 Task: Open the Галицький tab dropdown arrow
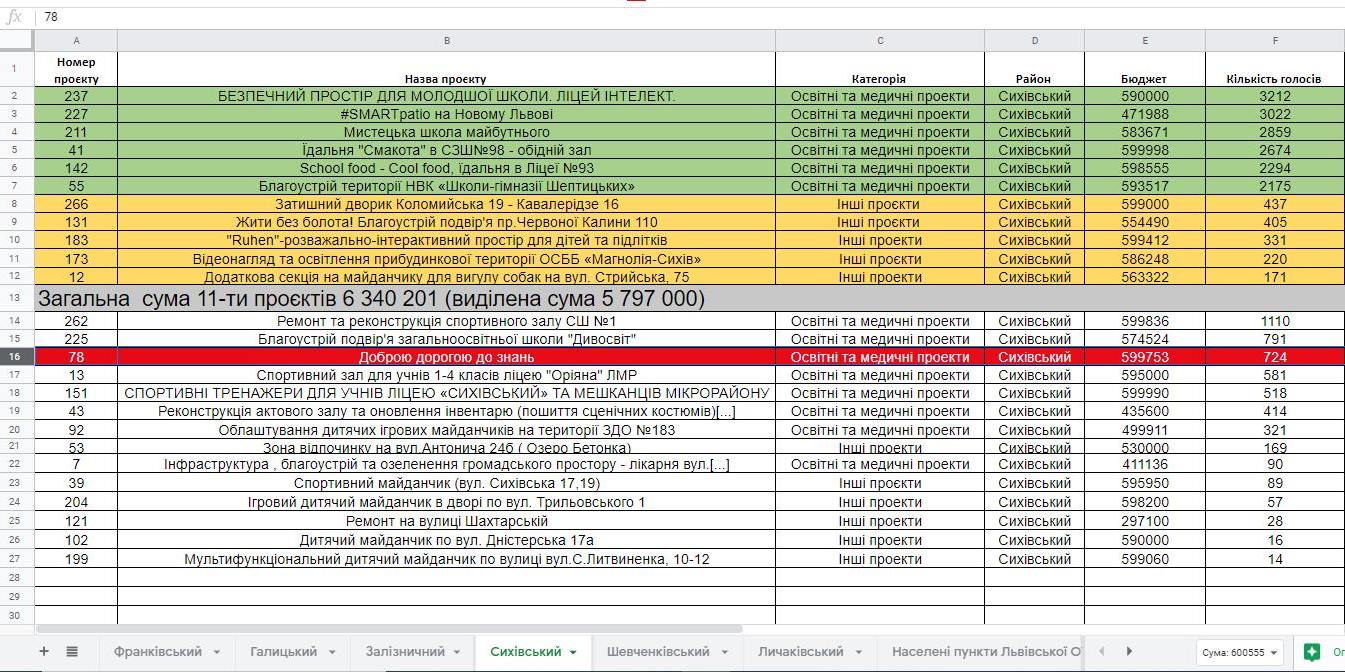coord(331,652)
